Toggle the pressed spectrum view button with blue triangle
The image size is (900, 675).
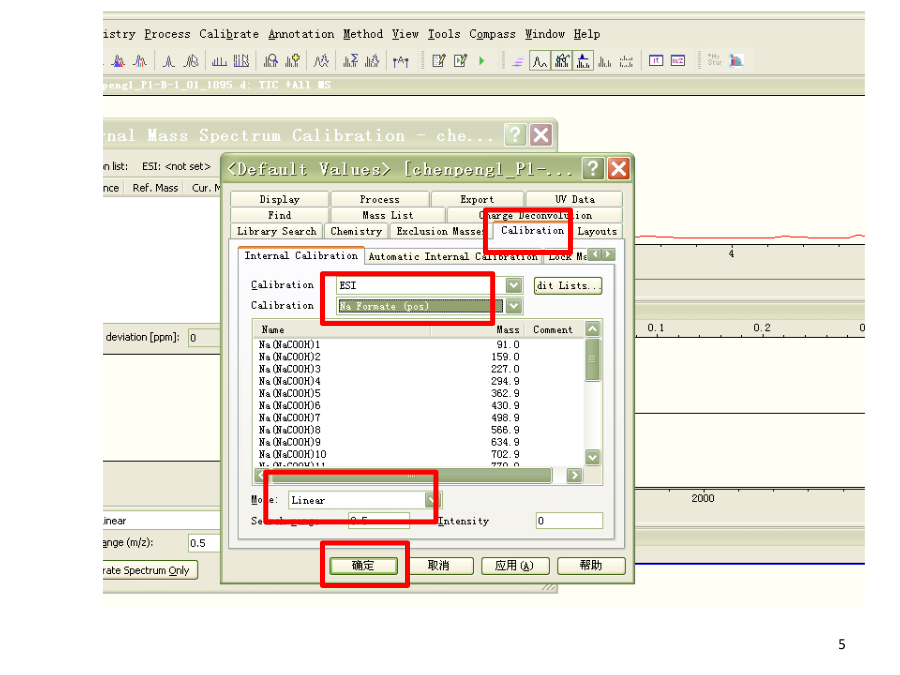(583, 61)
